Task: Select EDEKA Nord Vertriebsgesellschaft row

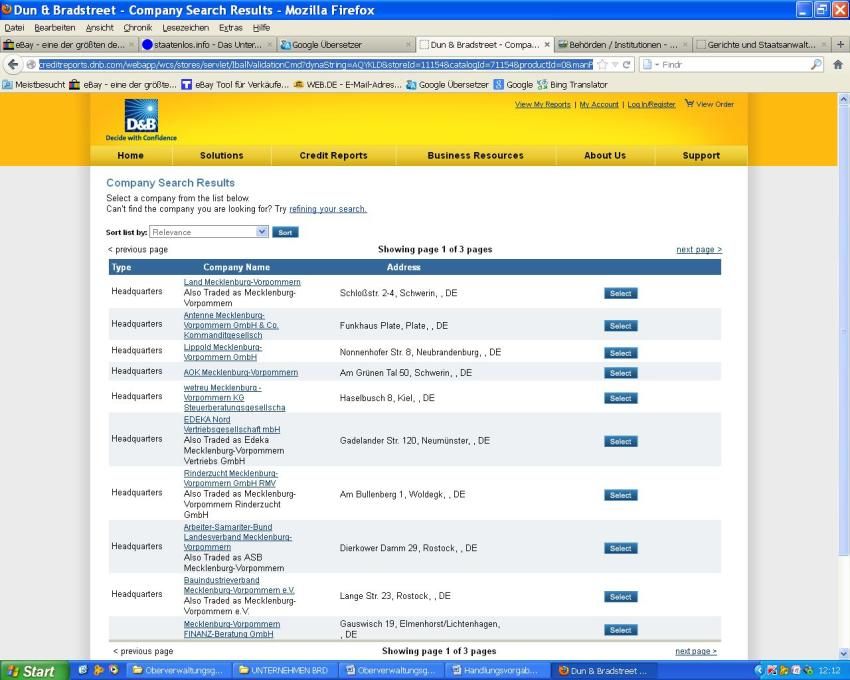Action: click(x=621, y=441)
